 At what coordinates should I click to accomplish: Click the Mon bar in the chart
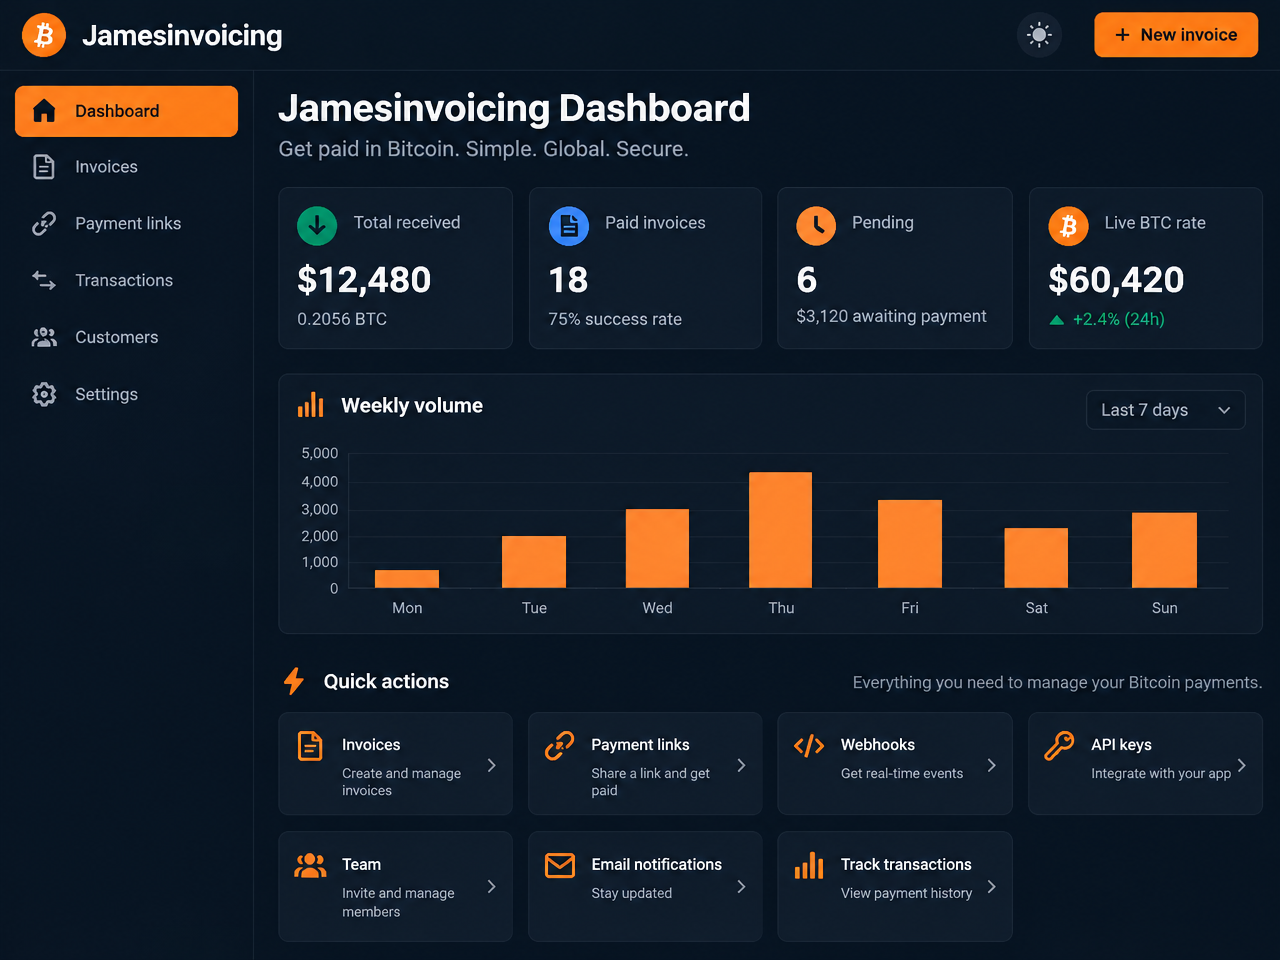(x=407, y=579)
